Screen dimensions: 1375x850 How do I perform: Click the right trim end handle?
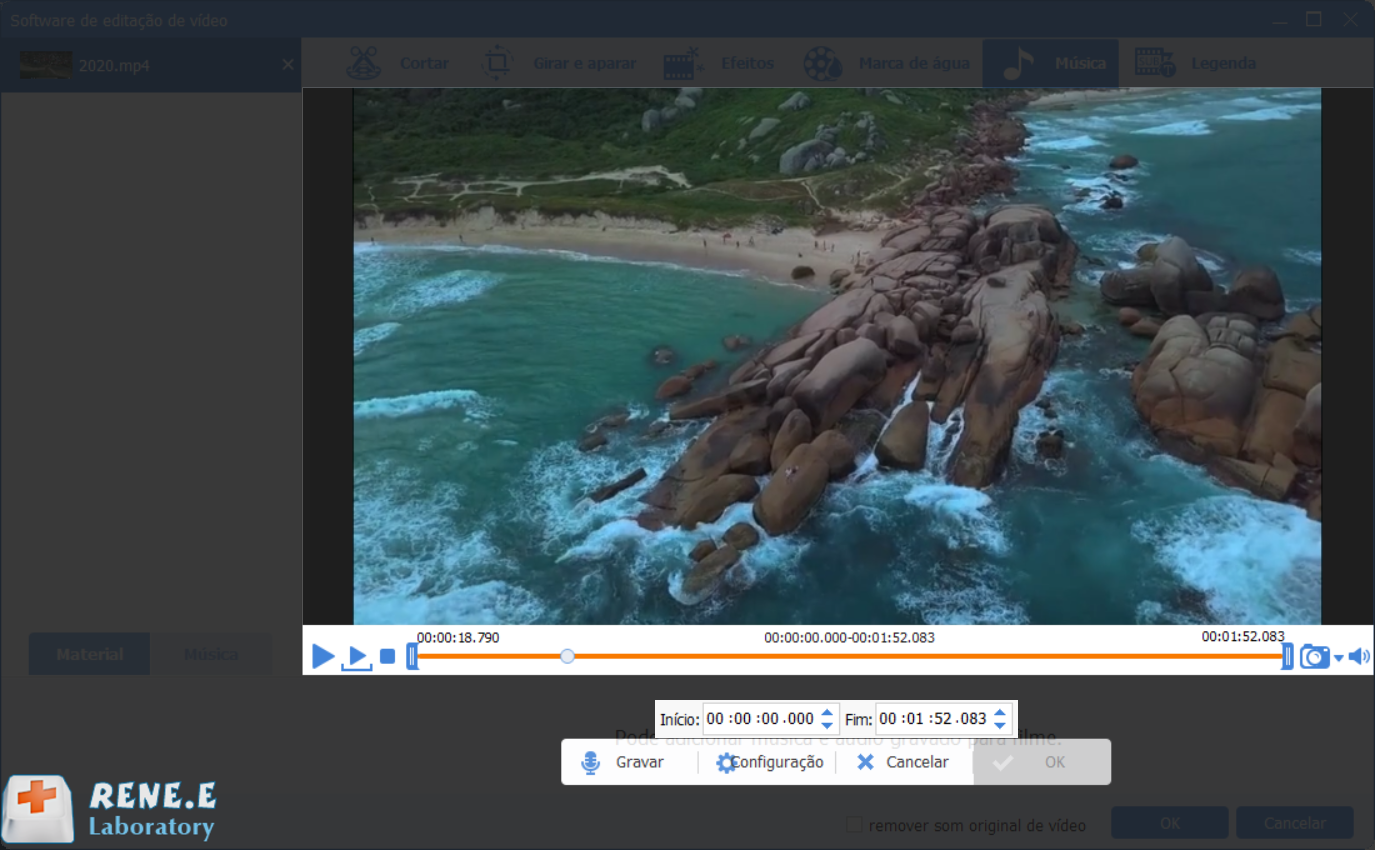[x=1288, y=656]
